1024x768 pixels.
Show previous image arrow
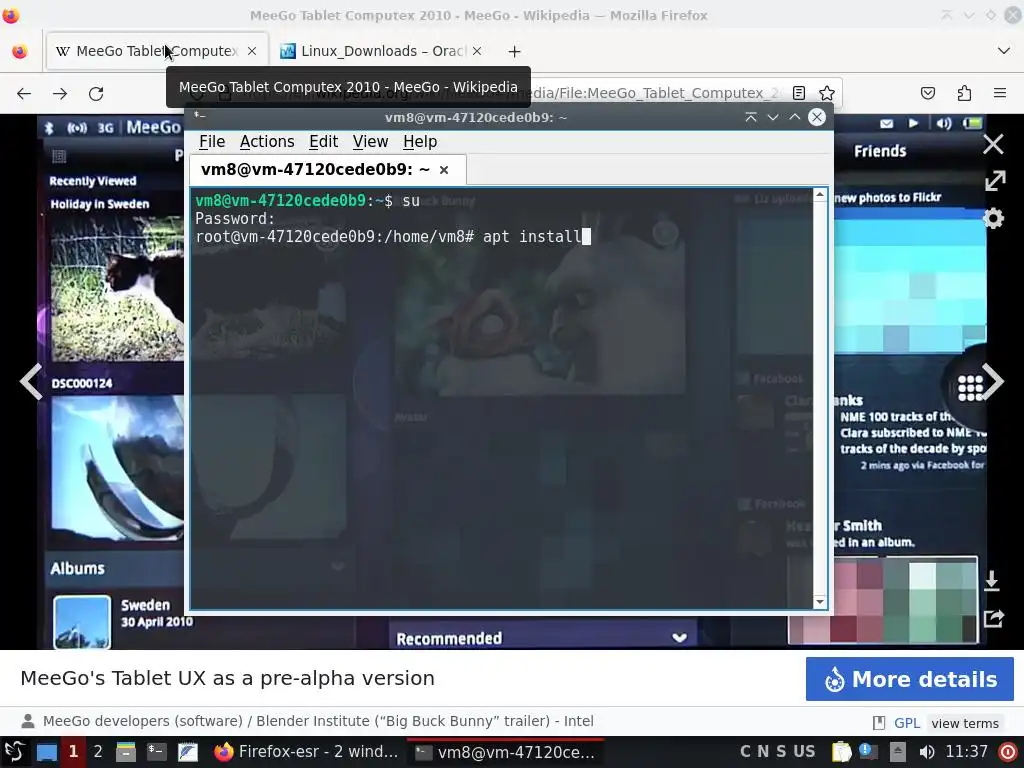[x=31, y=381]
